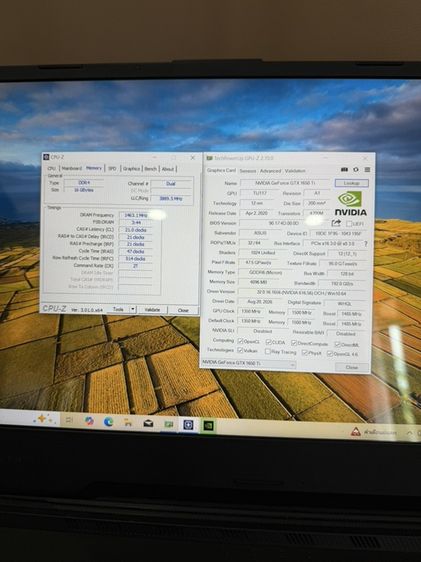Open the GPU-Z hamburger menu icon
The image size is (421, 562).
point(367,170)
